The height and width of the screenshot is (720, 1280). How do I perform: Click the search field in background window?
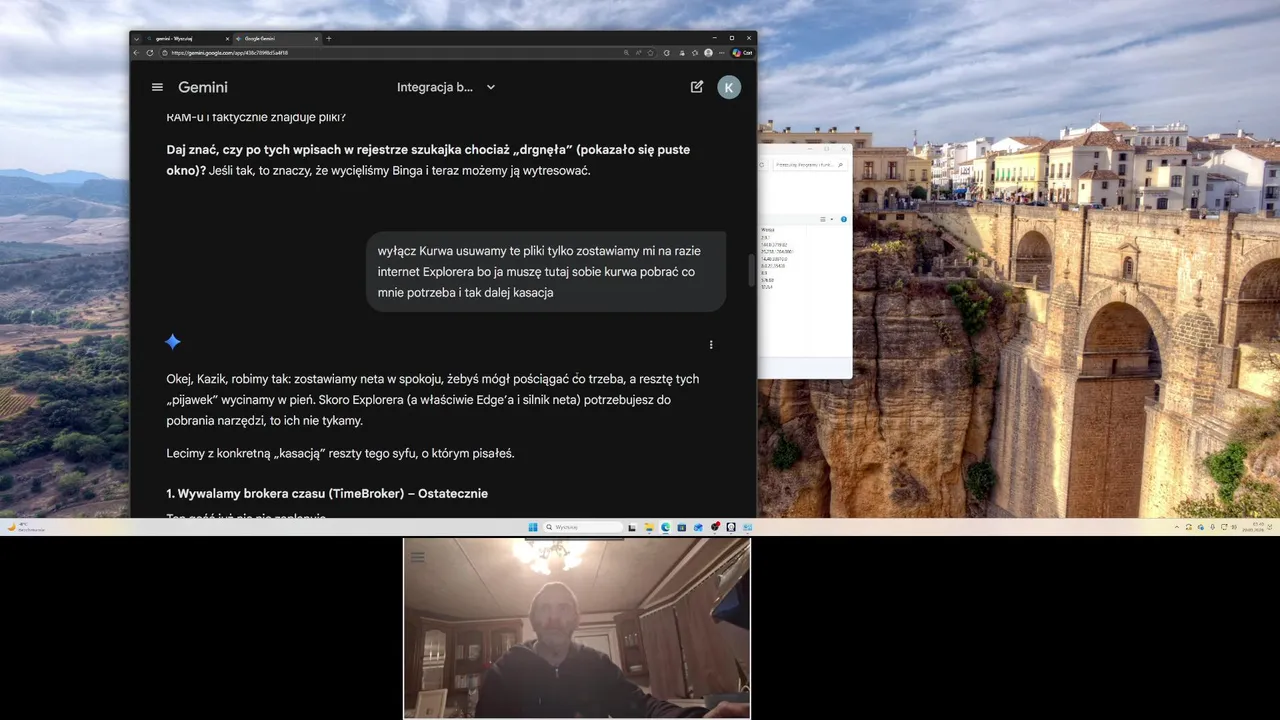[x=810, y=165]
